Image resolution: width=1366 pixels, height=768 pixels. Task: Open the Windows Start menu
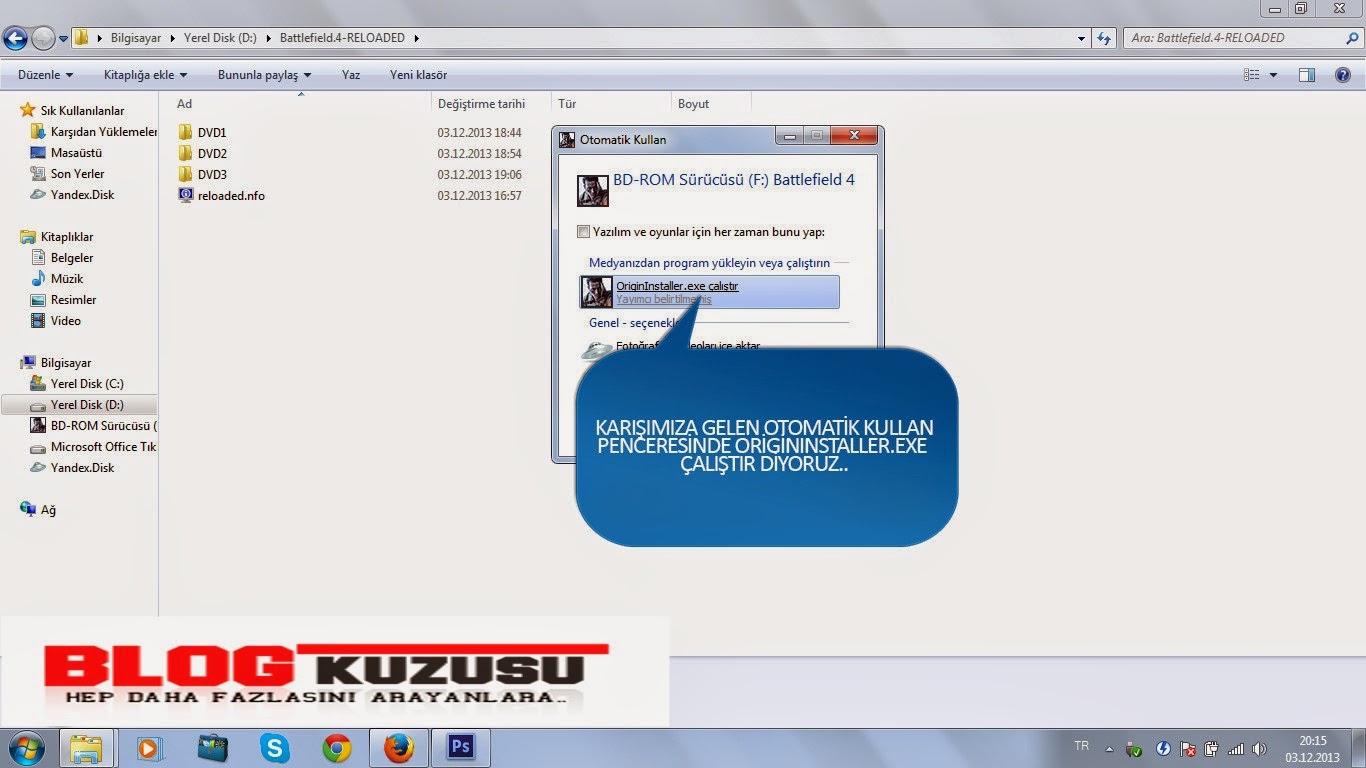coord(26,747)
